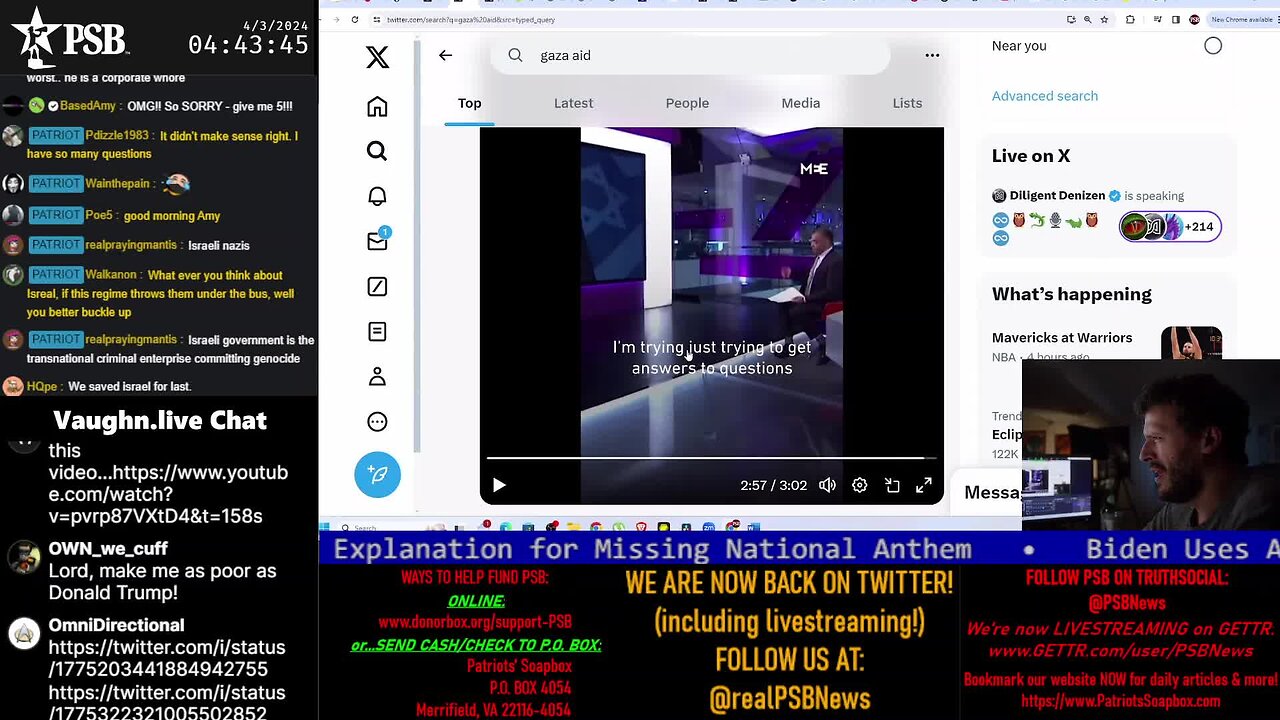Open the Notifications bell icon
Screen dimensions: 1280x720
point(377,196)
